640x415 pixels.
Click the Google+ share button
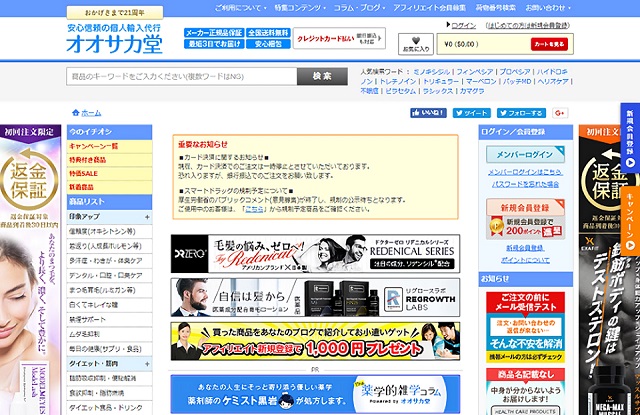coord(560,113)
